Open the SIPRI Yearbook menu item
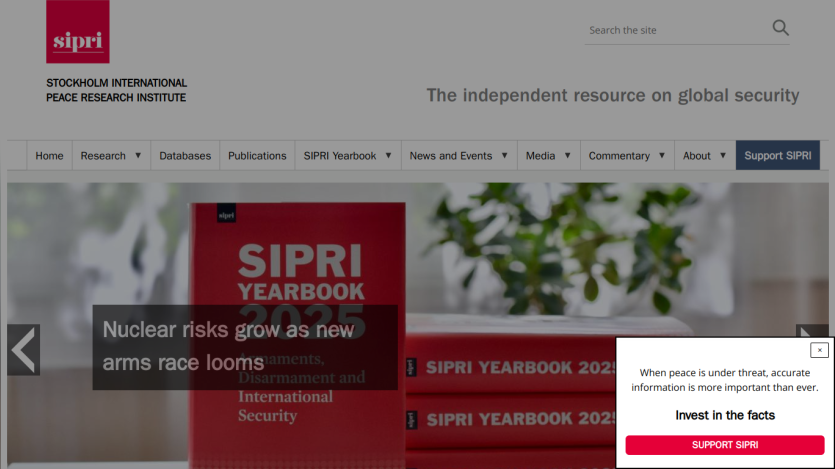835x469 pixels. click(x=340, y=155)
